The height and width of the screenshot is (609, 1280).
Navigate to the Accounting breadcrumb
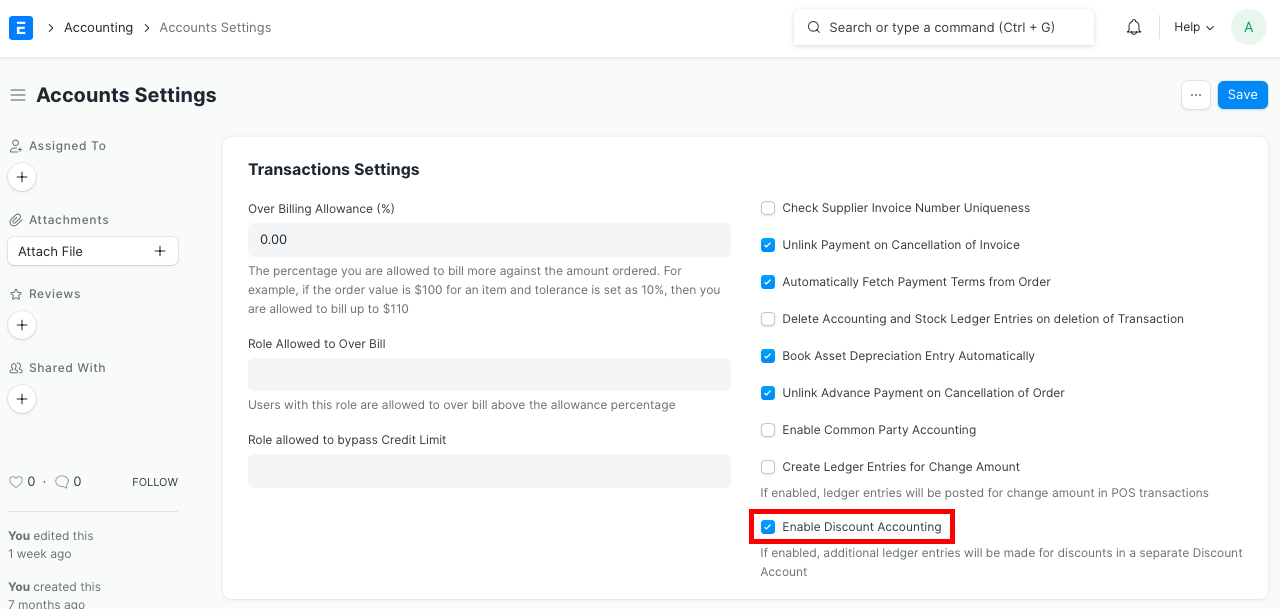pyautogui.click(x=98, y=27)
